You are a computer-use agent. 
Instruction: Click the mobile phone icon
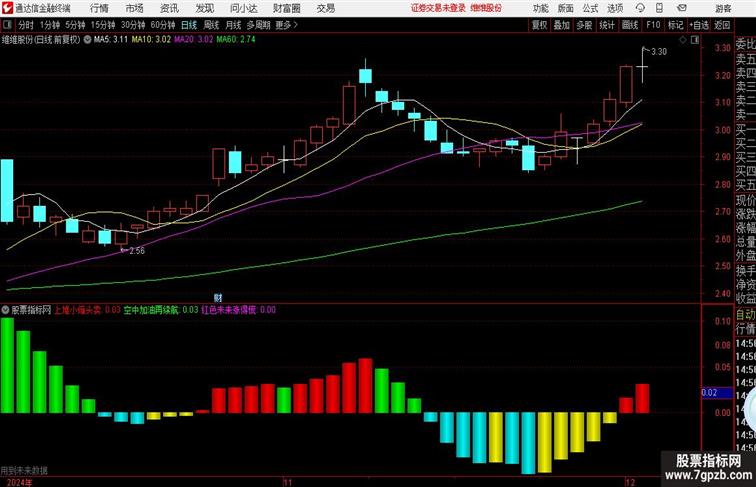pyautogui.click(x=660, y=8)
